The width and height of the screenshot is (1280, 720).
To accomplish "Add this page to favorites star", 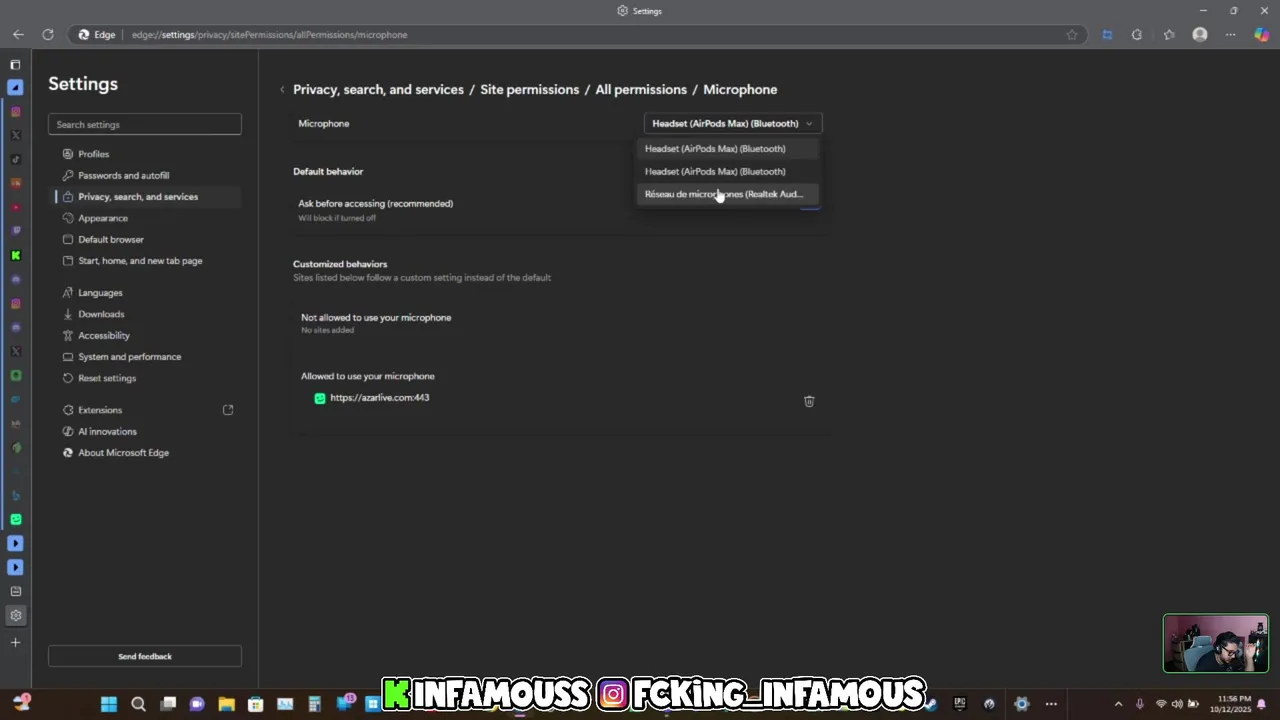I will click(x=1072, y=34).
